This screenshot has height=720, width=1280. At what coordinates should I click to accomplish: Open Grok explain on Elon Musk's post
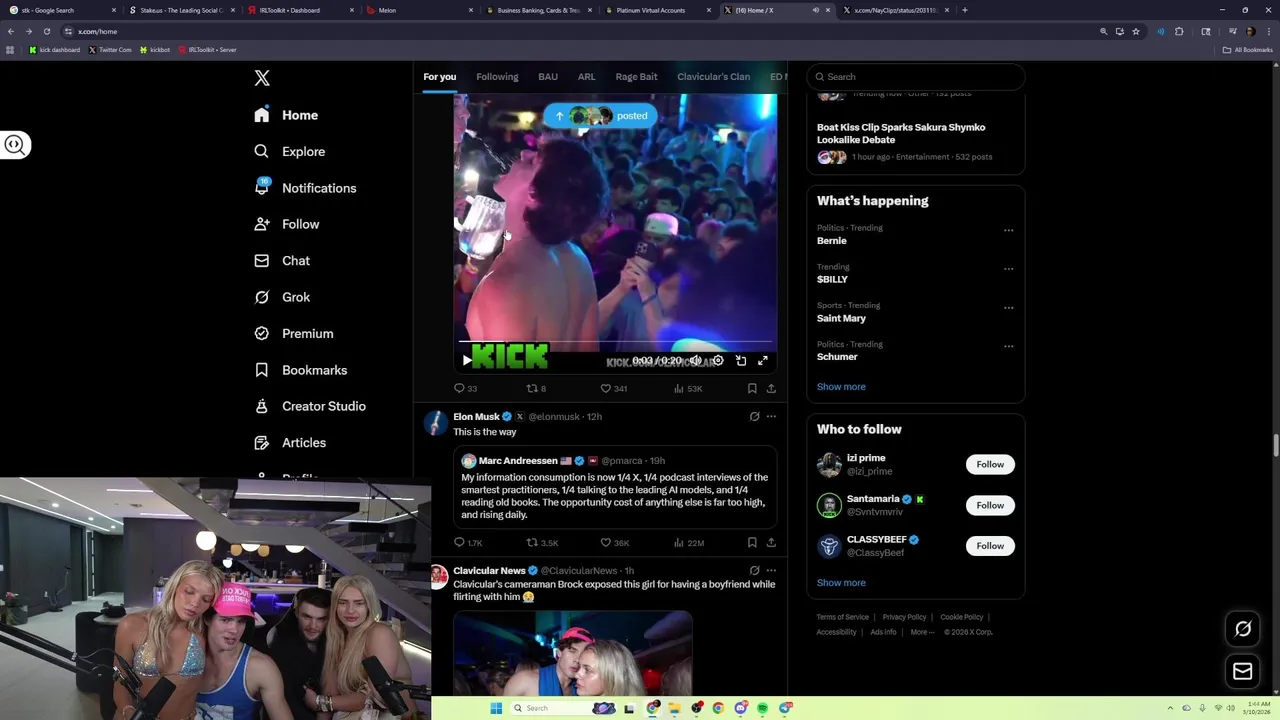tap(754, 416)
